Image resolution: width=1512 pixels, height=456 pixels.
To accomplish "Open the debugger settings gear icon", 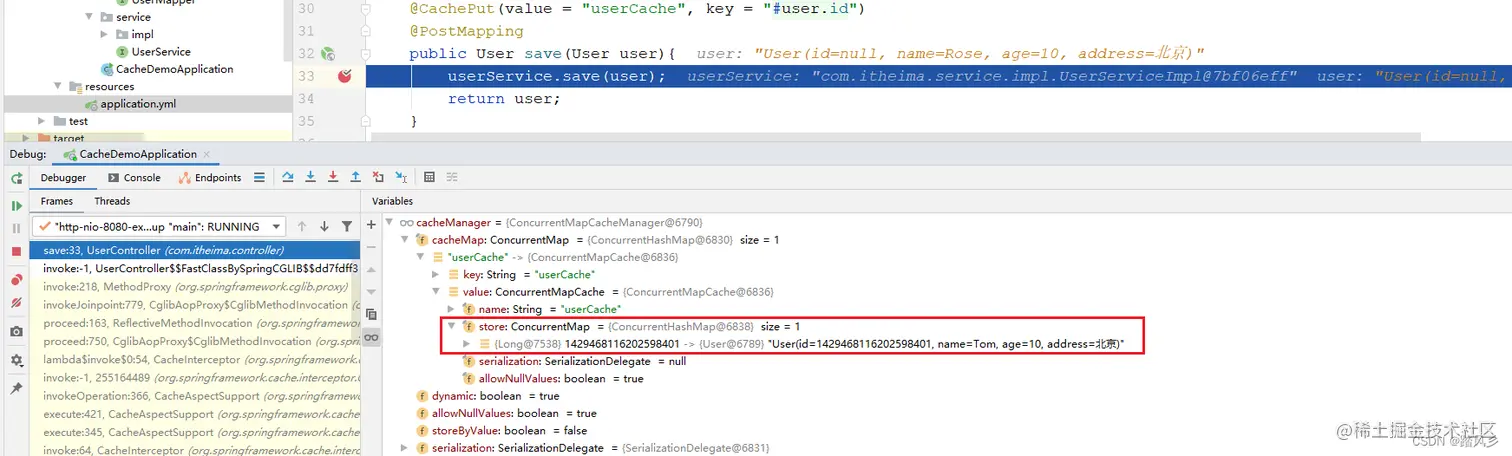I will [x=16, y=360].
